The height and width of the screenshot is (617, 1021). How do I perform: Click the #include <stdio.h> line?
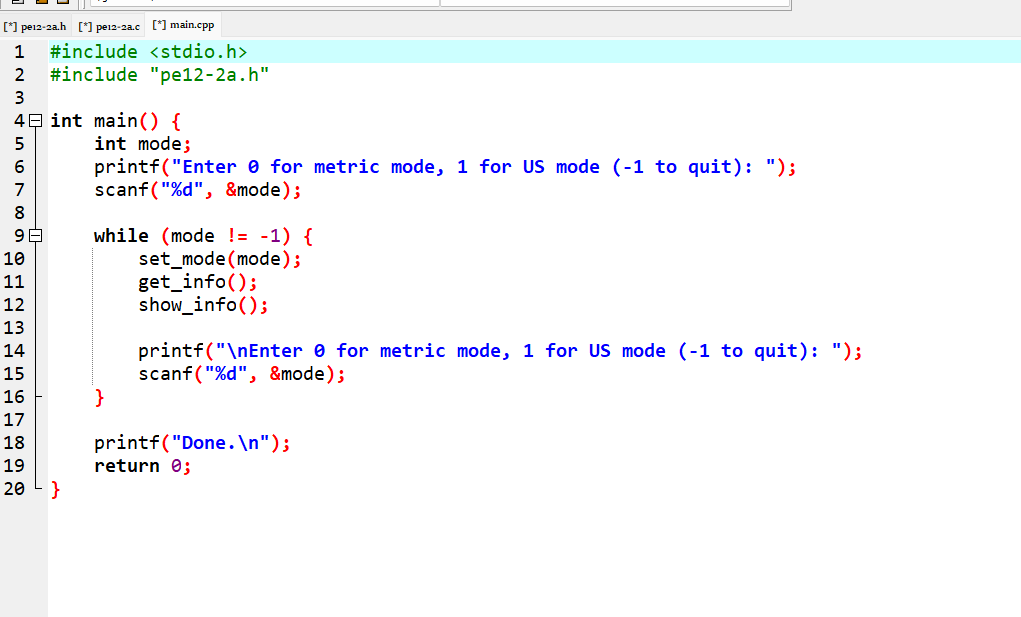point(148,52)
